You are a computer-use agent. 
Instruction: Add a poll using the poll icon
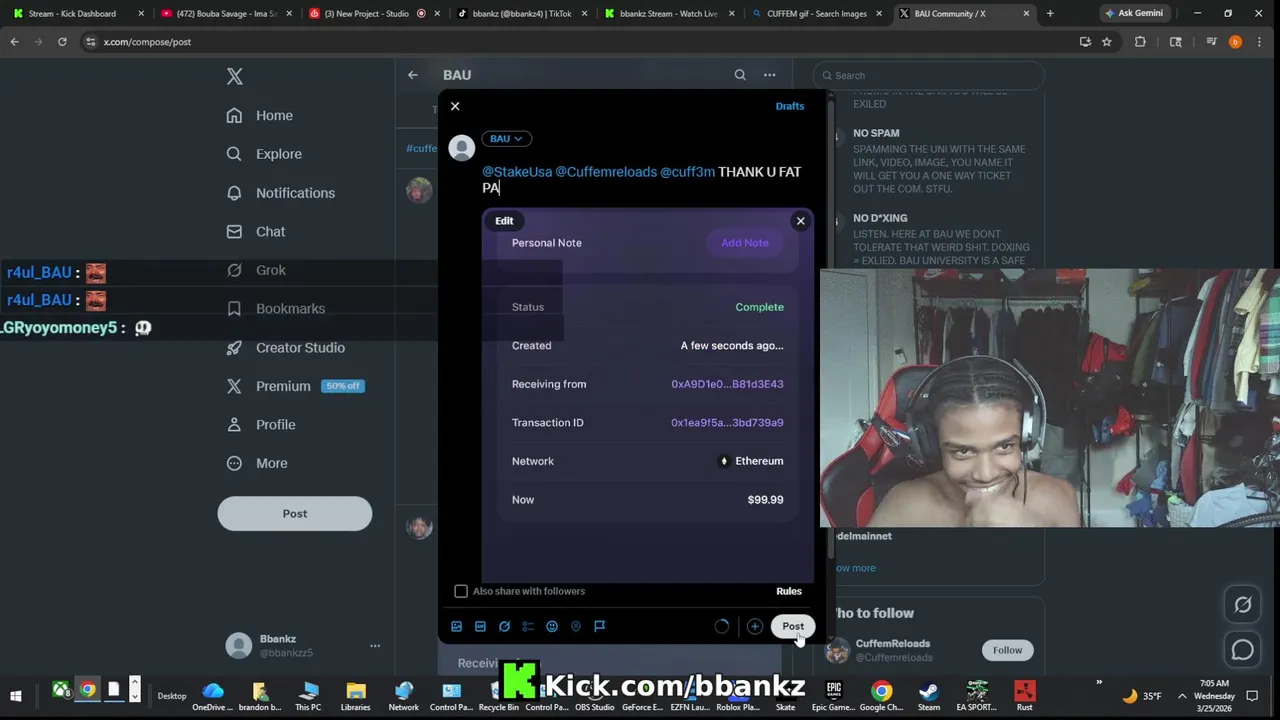(528, 626)
